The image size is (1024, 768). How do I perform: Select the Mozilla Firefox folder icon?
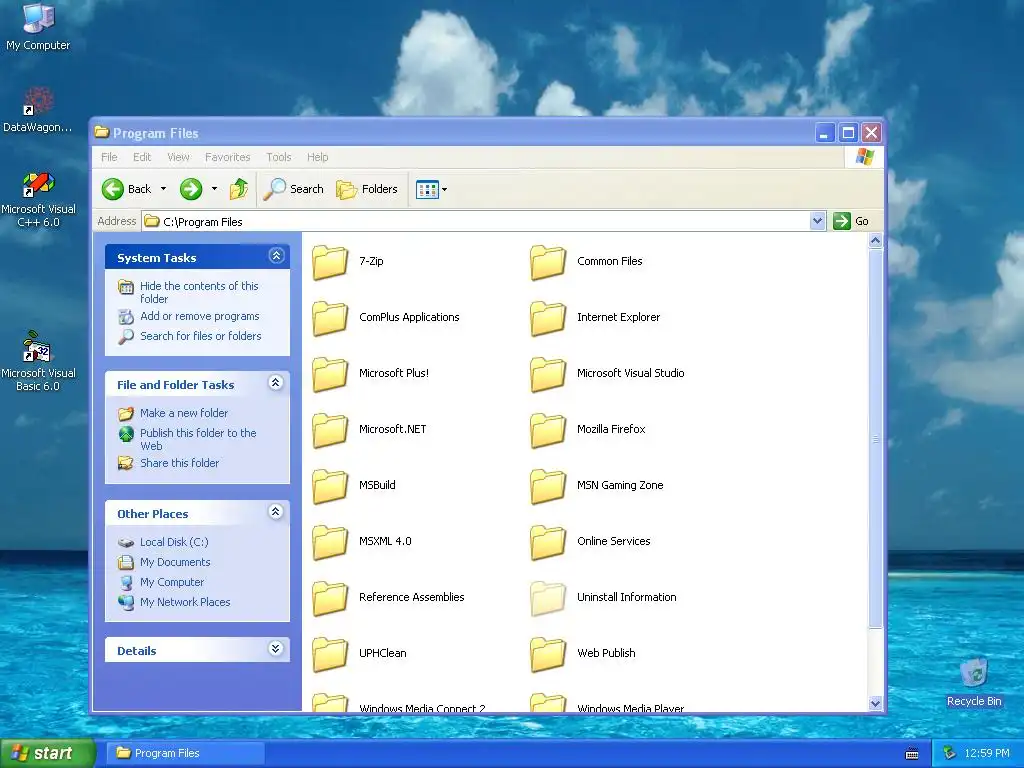[x=548, y=431]
